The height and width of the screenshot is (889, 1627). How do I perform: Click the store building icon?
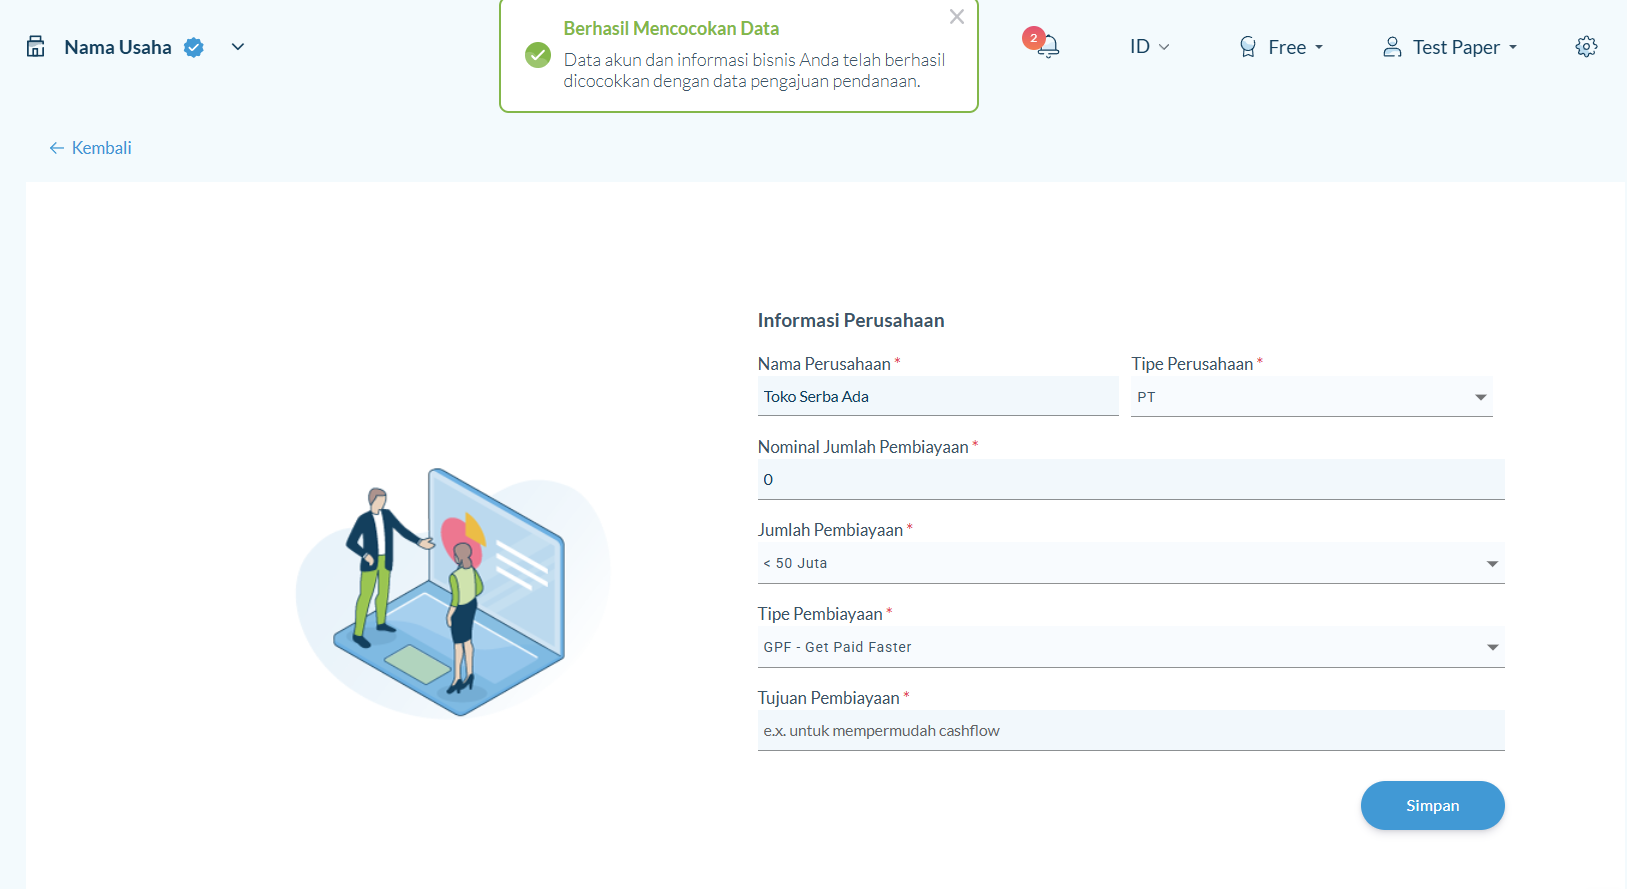[36, 47]
